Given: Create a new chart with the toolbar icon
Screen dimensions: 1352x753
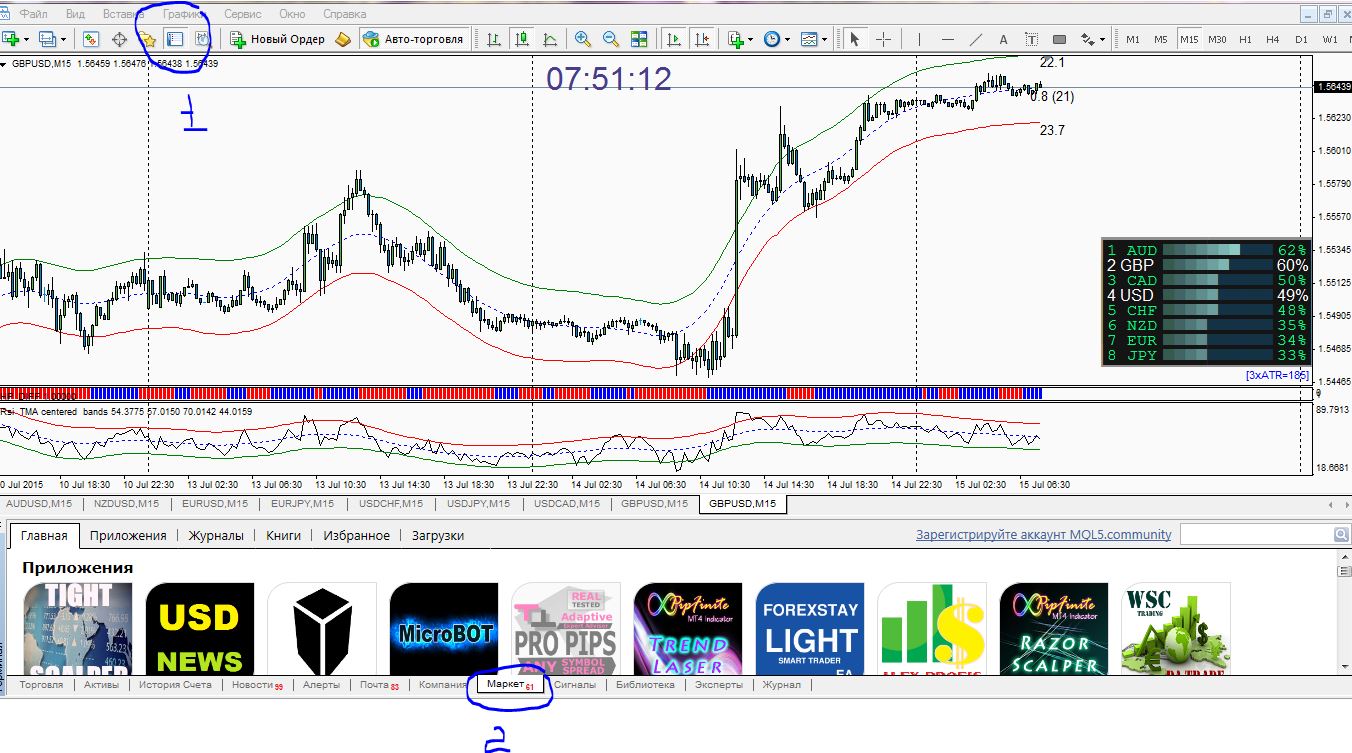Looking at the screenshot, I should point(12,39).
